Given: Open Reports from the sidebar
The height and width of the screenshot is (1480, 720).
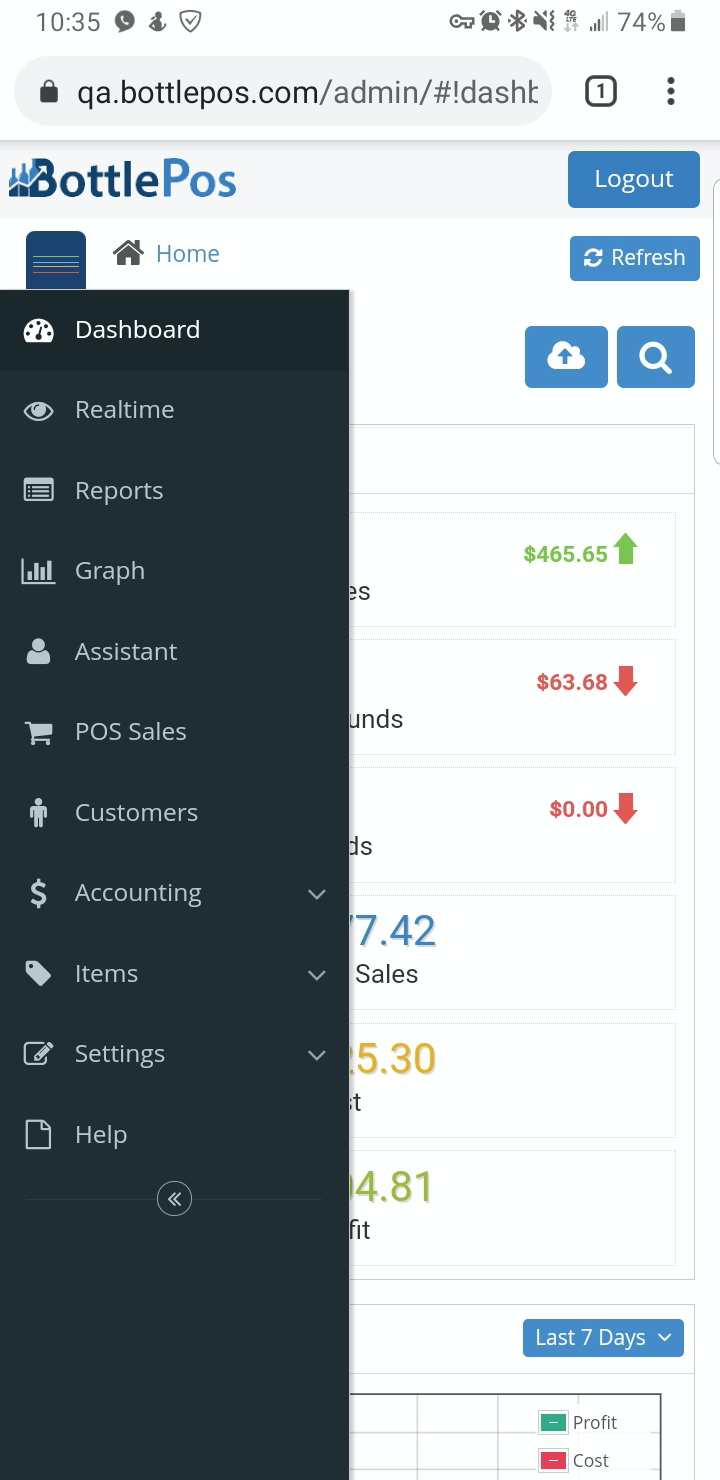Looking at the screenshot, I should tap(119, 491).
